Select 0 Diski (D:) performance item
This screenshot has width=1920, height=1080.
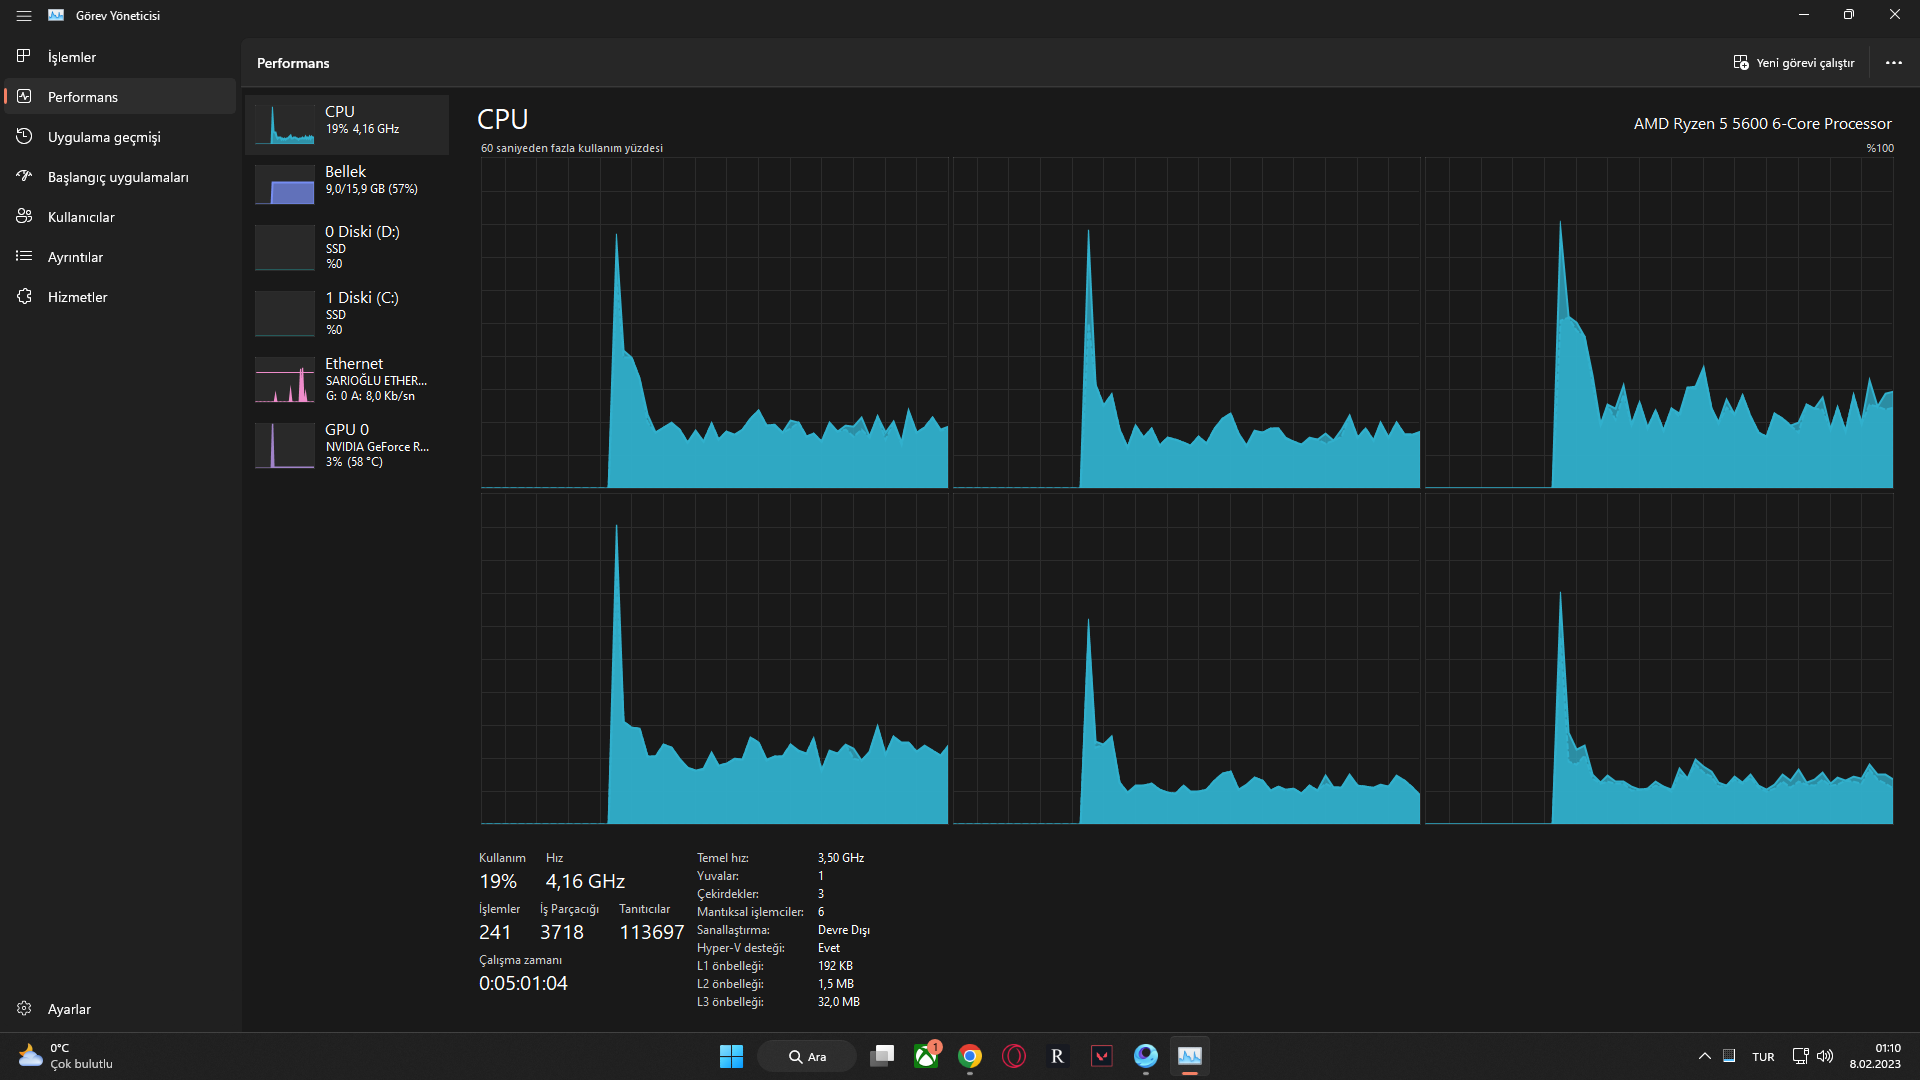tap(347, 247)
